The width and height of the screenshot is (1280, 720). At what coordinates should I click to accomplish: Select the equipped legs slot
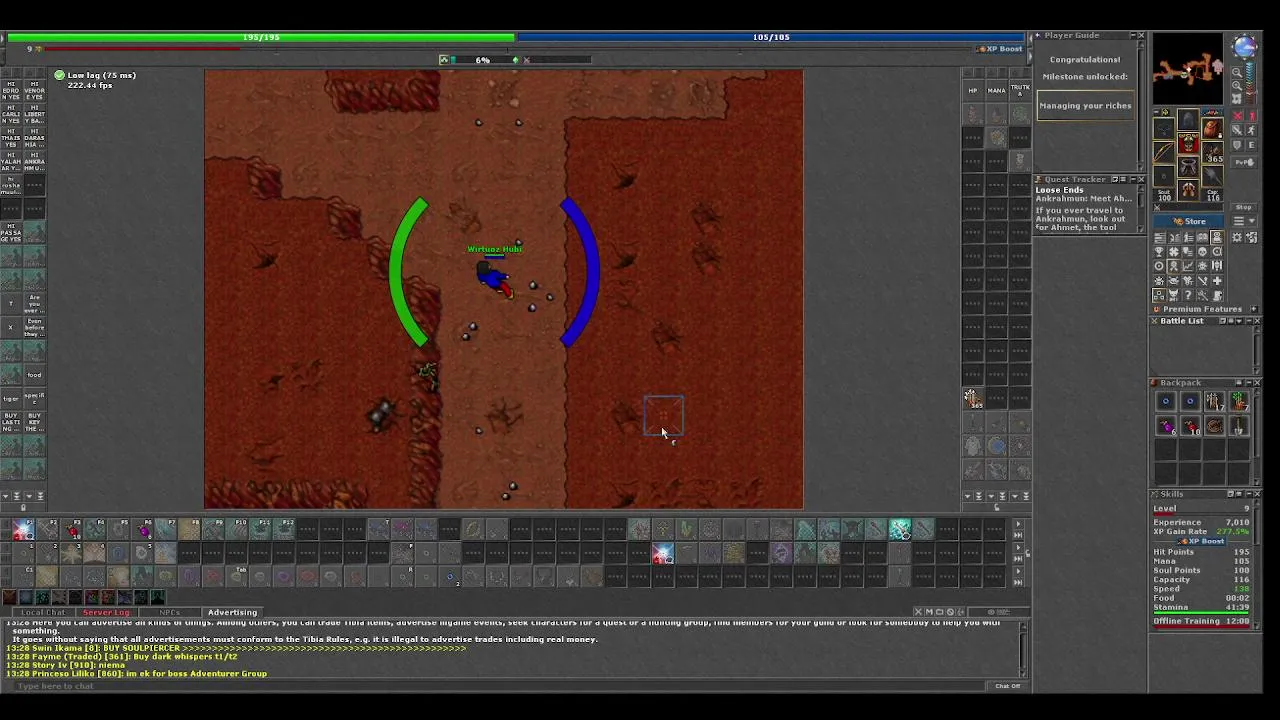(1188, 166)
